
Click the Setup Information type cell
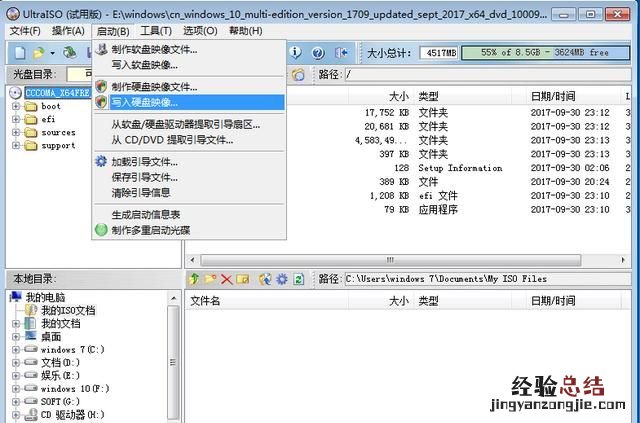[460, 168]
